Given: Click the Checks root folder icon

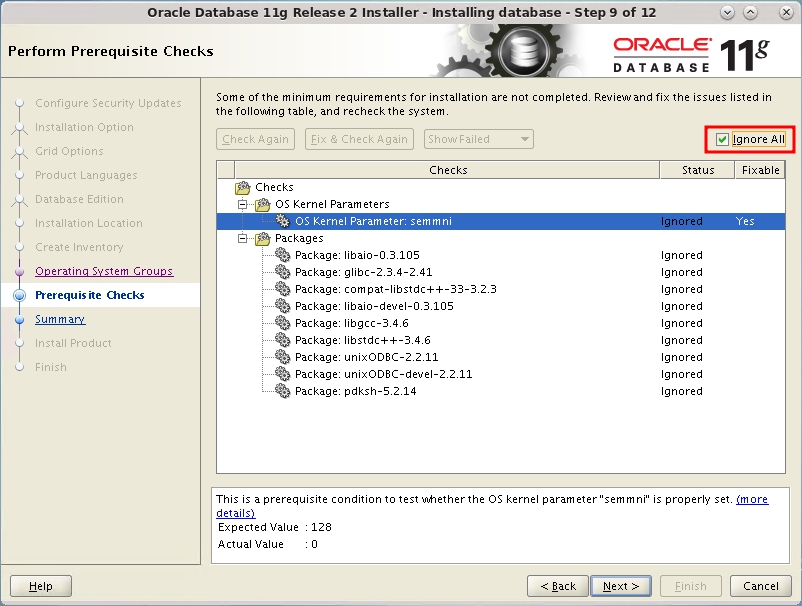Looking at the screenshot, I should click(x=242, y=187).
